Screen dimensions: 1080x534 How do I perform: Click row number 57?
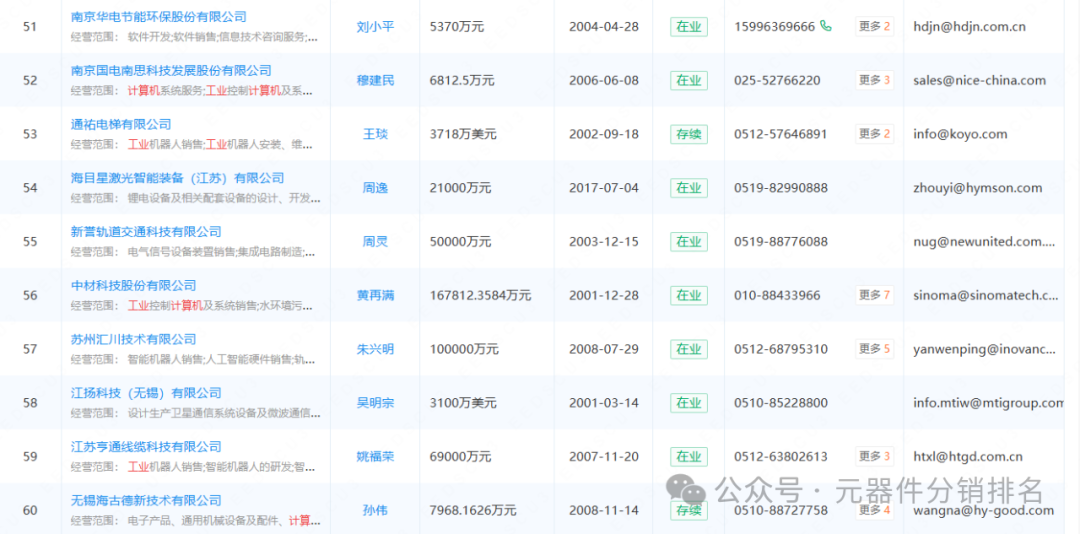tap(30, 349)
